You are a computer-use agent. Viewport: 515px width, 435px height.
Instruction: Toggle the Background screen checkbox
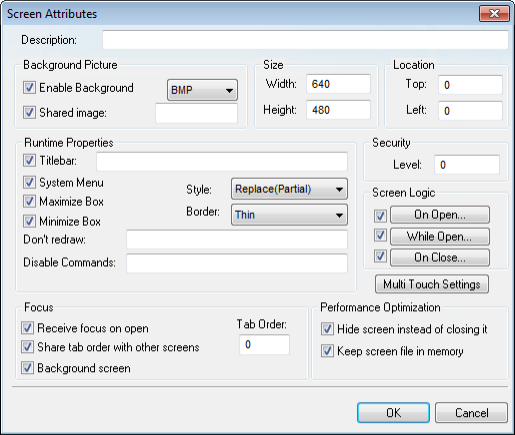[x=27, y=368]
